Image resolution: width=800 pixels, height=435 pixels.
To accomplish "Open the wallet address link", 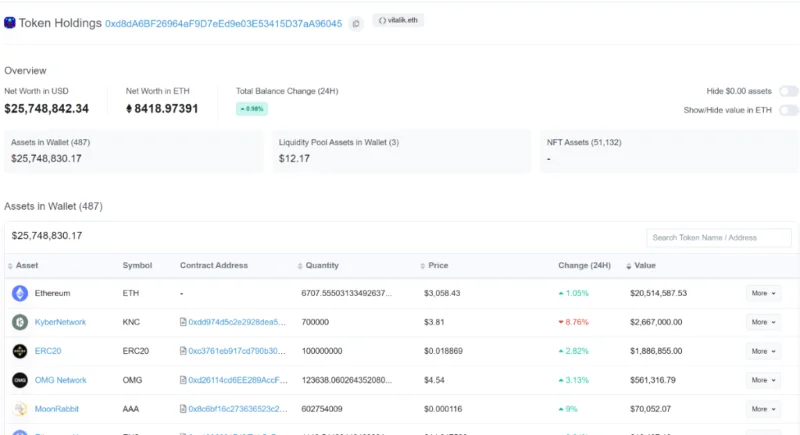I will click(x=223, y=23).
